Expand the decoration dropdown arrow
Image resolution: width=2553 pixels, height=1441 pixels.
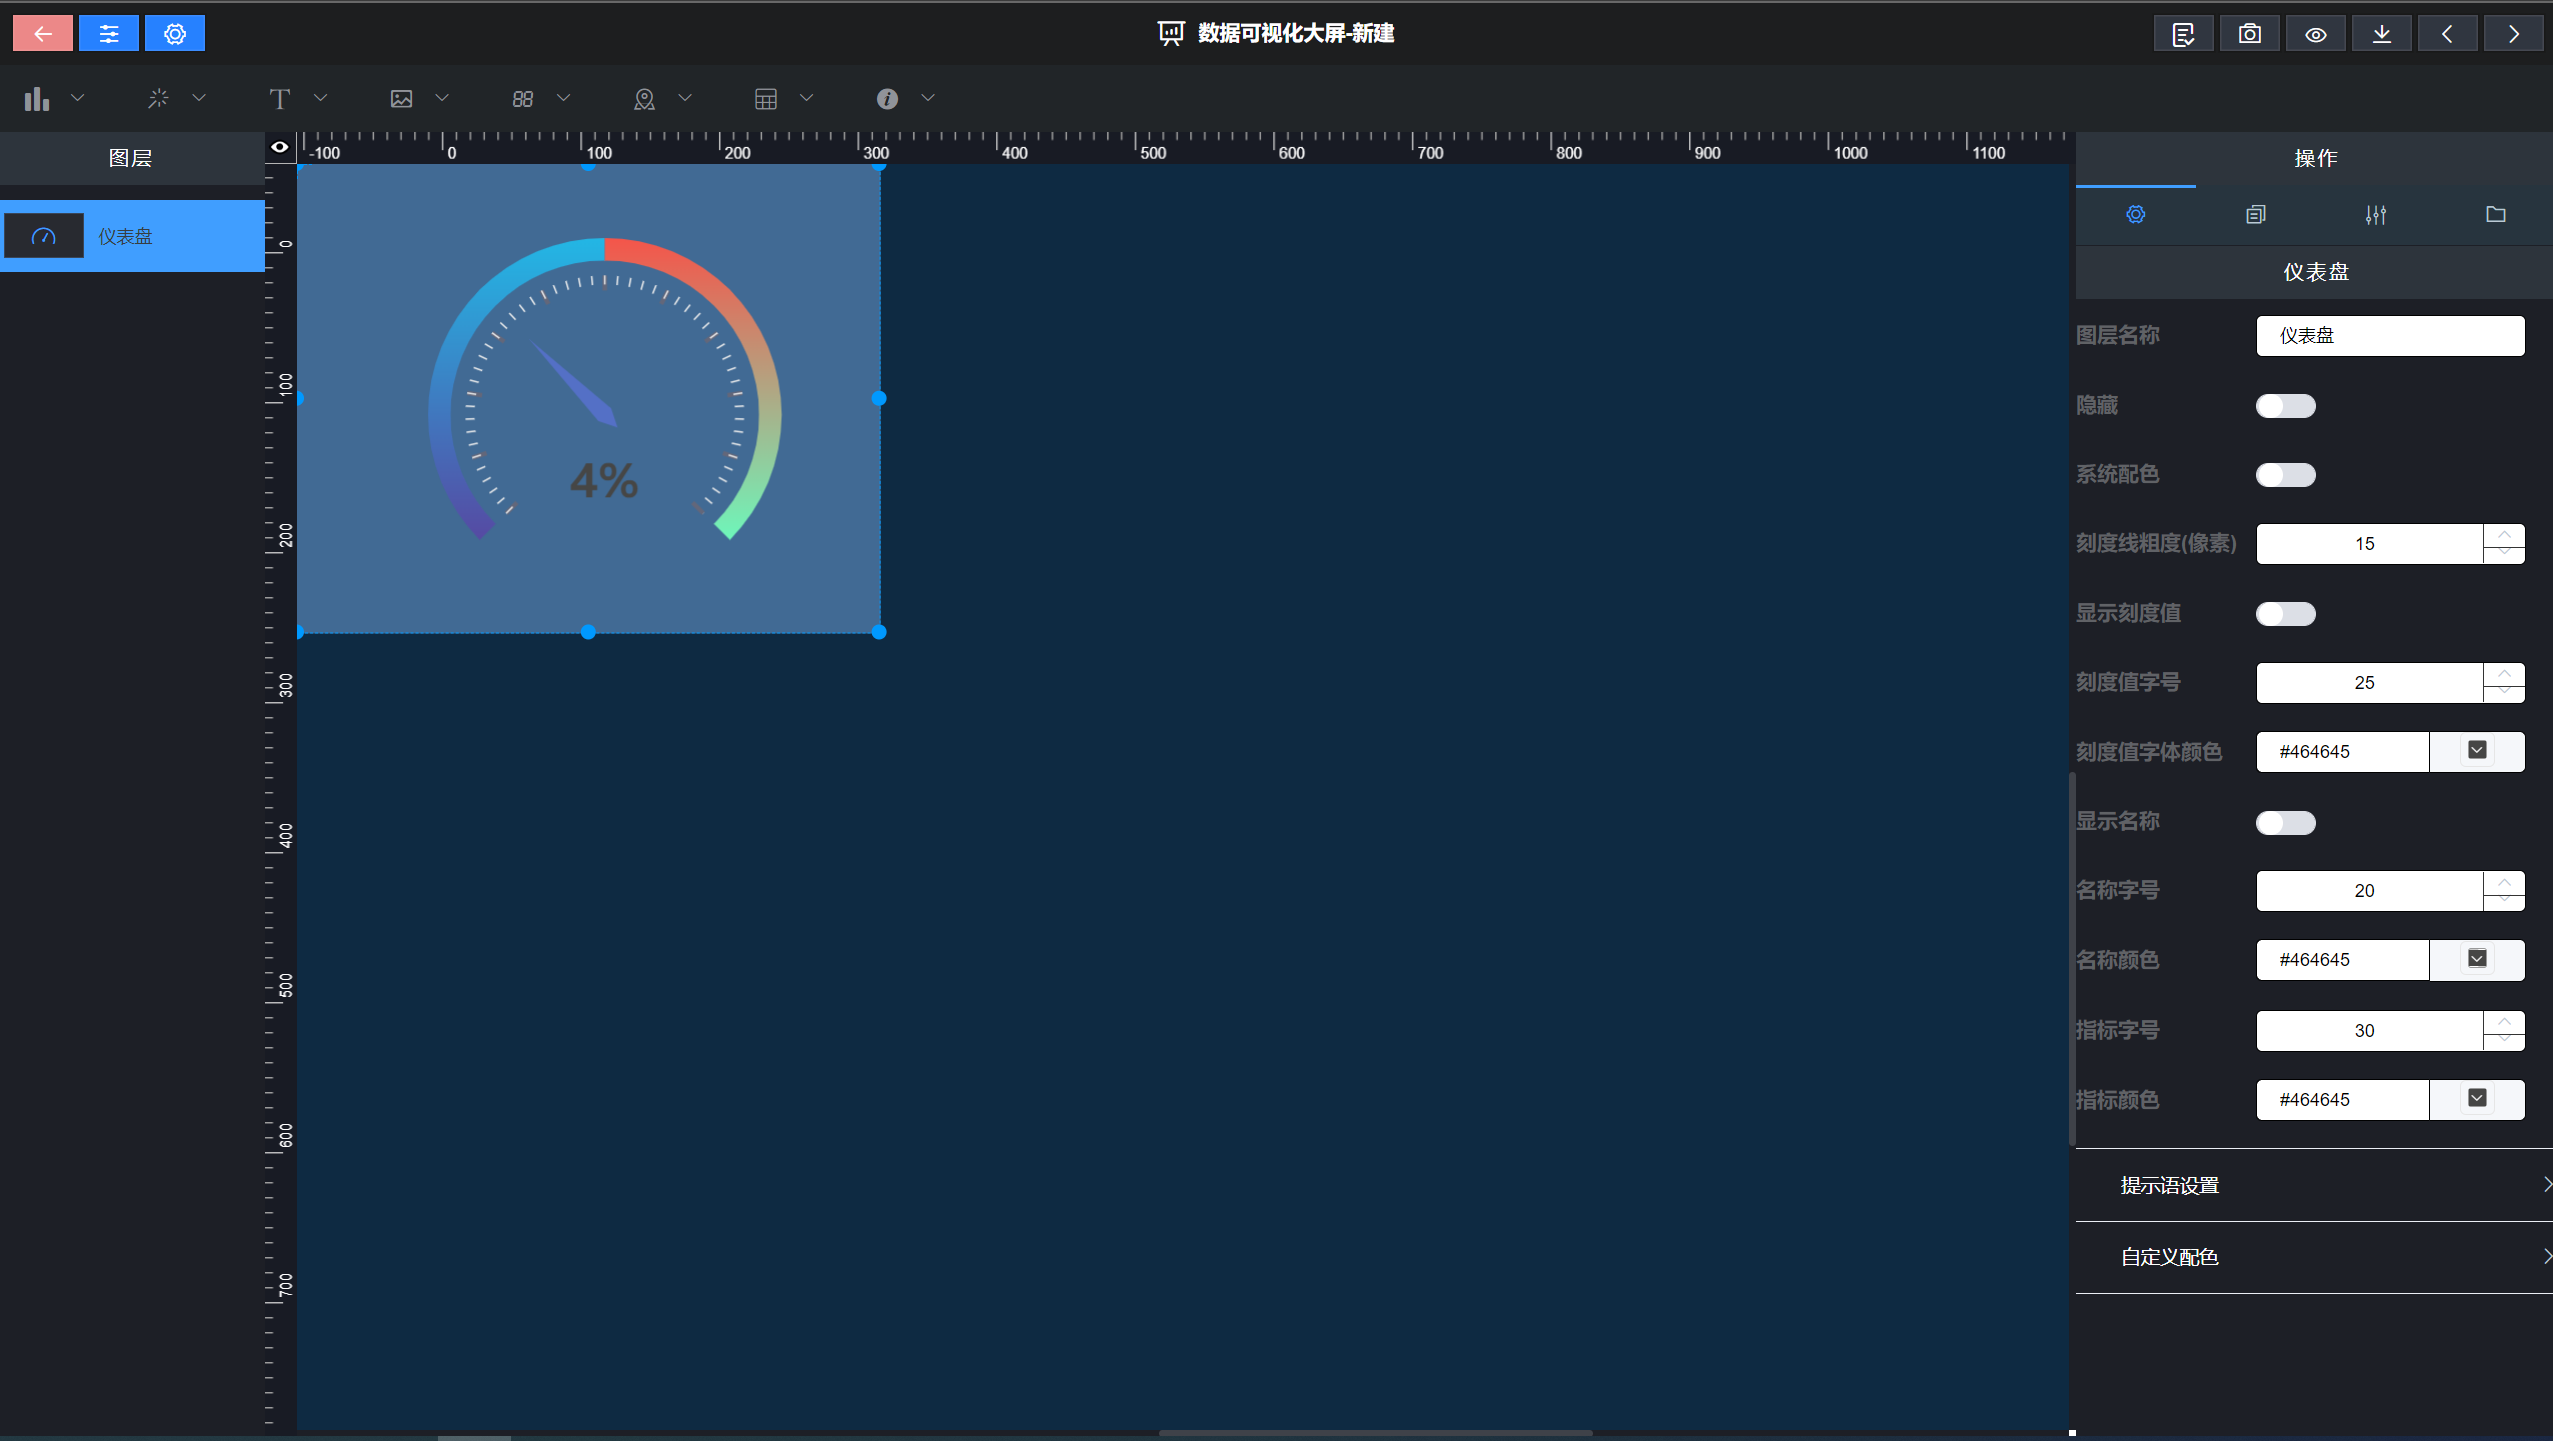[199, 97]
